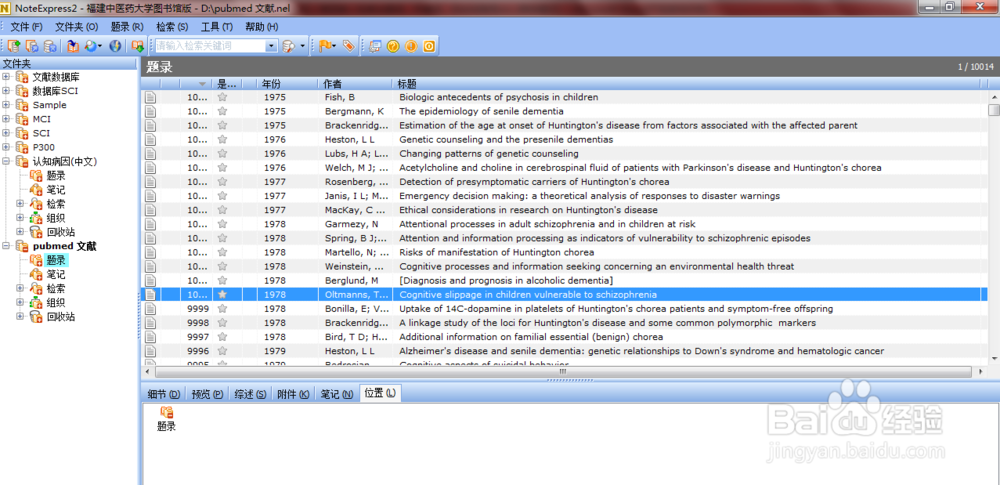
Task: Open the 检索 (S) menu
Action: click(x=172, y=27)
